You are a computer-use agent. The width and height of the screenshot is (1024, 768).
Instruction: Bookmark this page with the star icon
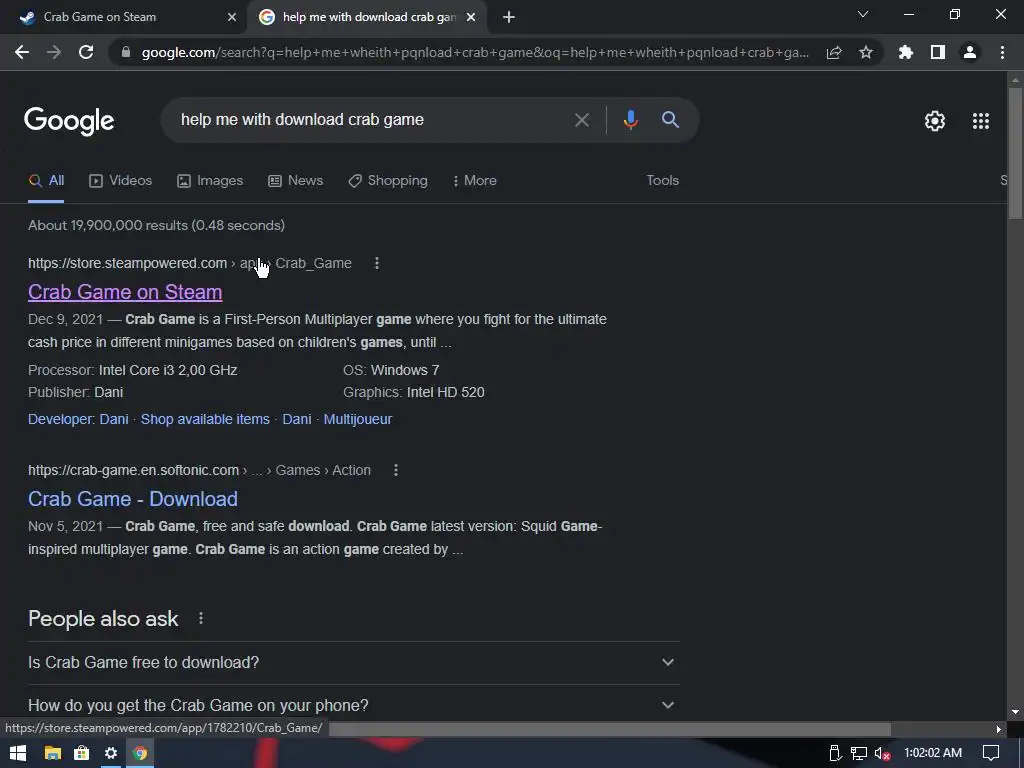(866, 52)
